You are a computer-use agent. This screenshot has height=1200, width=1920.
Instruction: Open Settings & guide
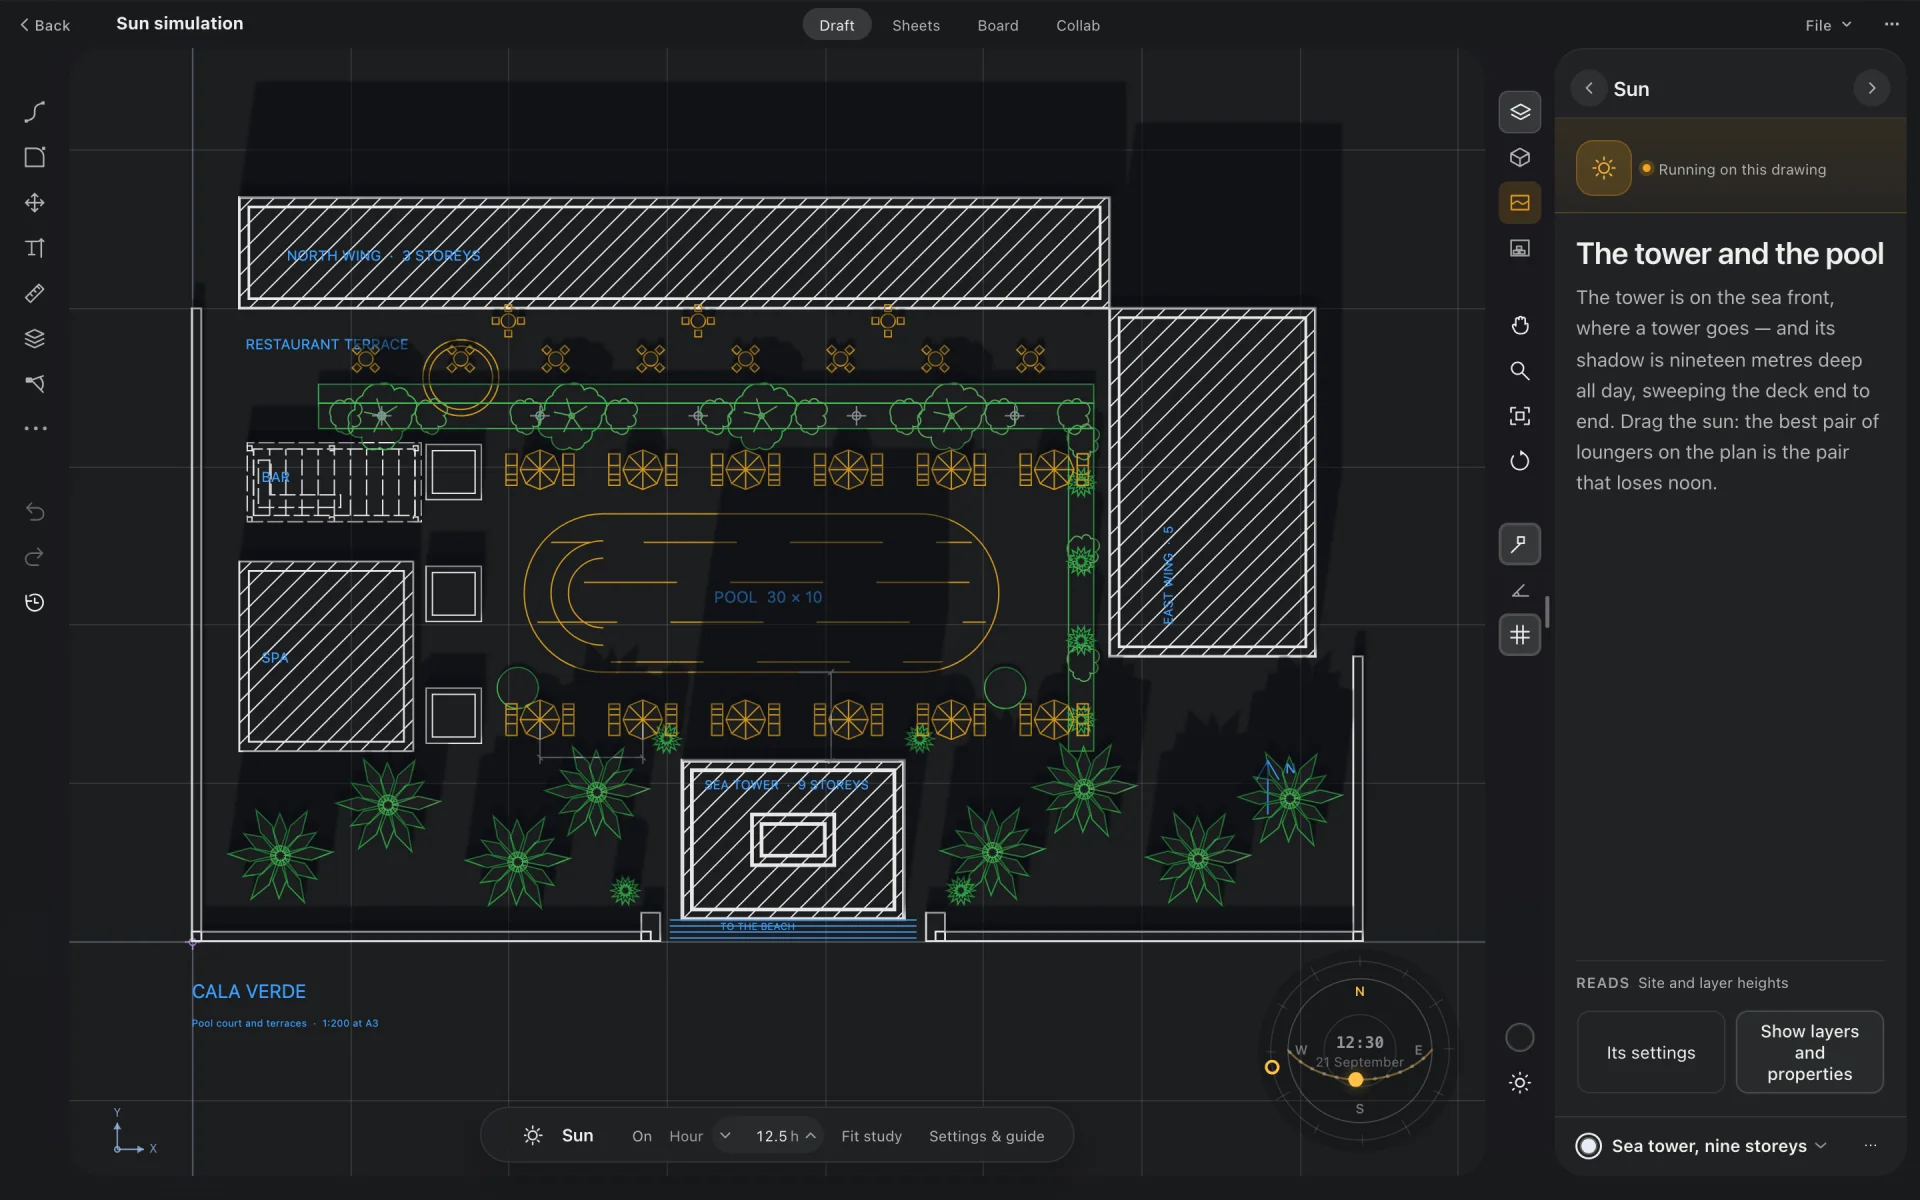click(x=987, y=1136)
